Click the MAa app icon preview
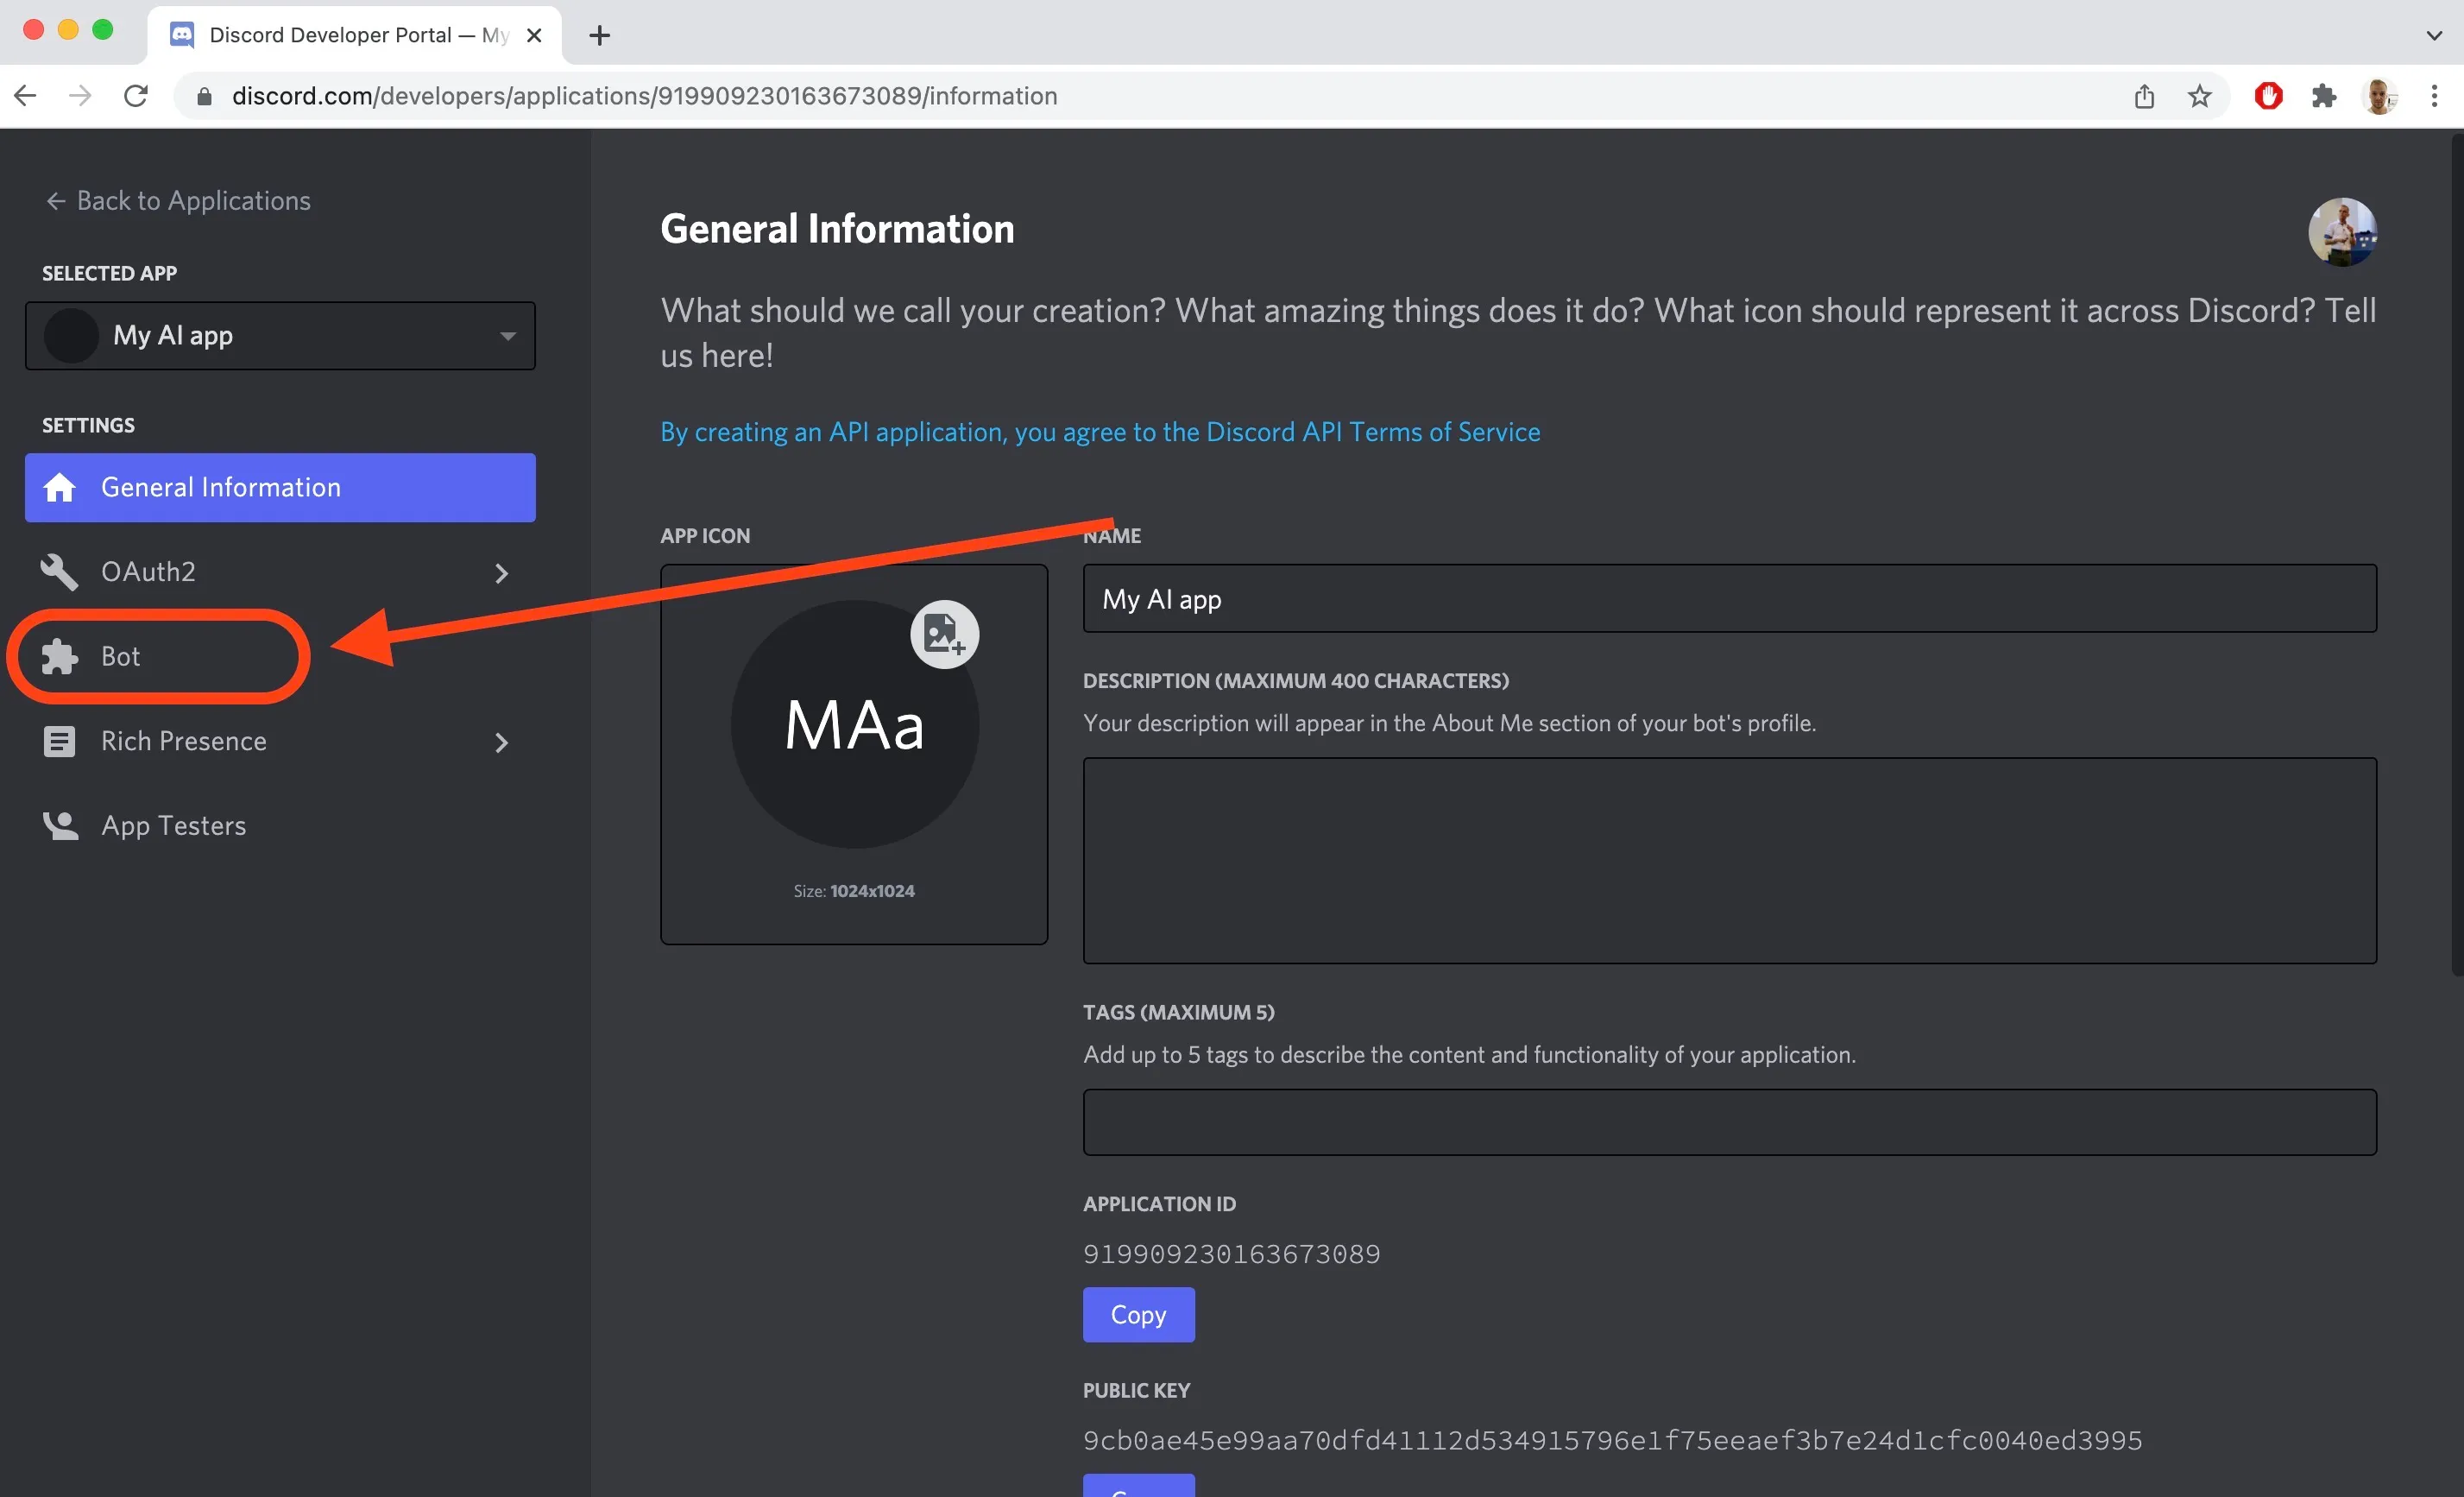 tap(854, 724)
